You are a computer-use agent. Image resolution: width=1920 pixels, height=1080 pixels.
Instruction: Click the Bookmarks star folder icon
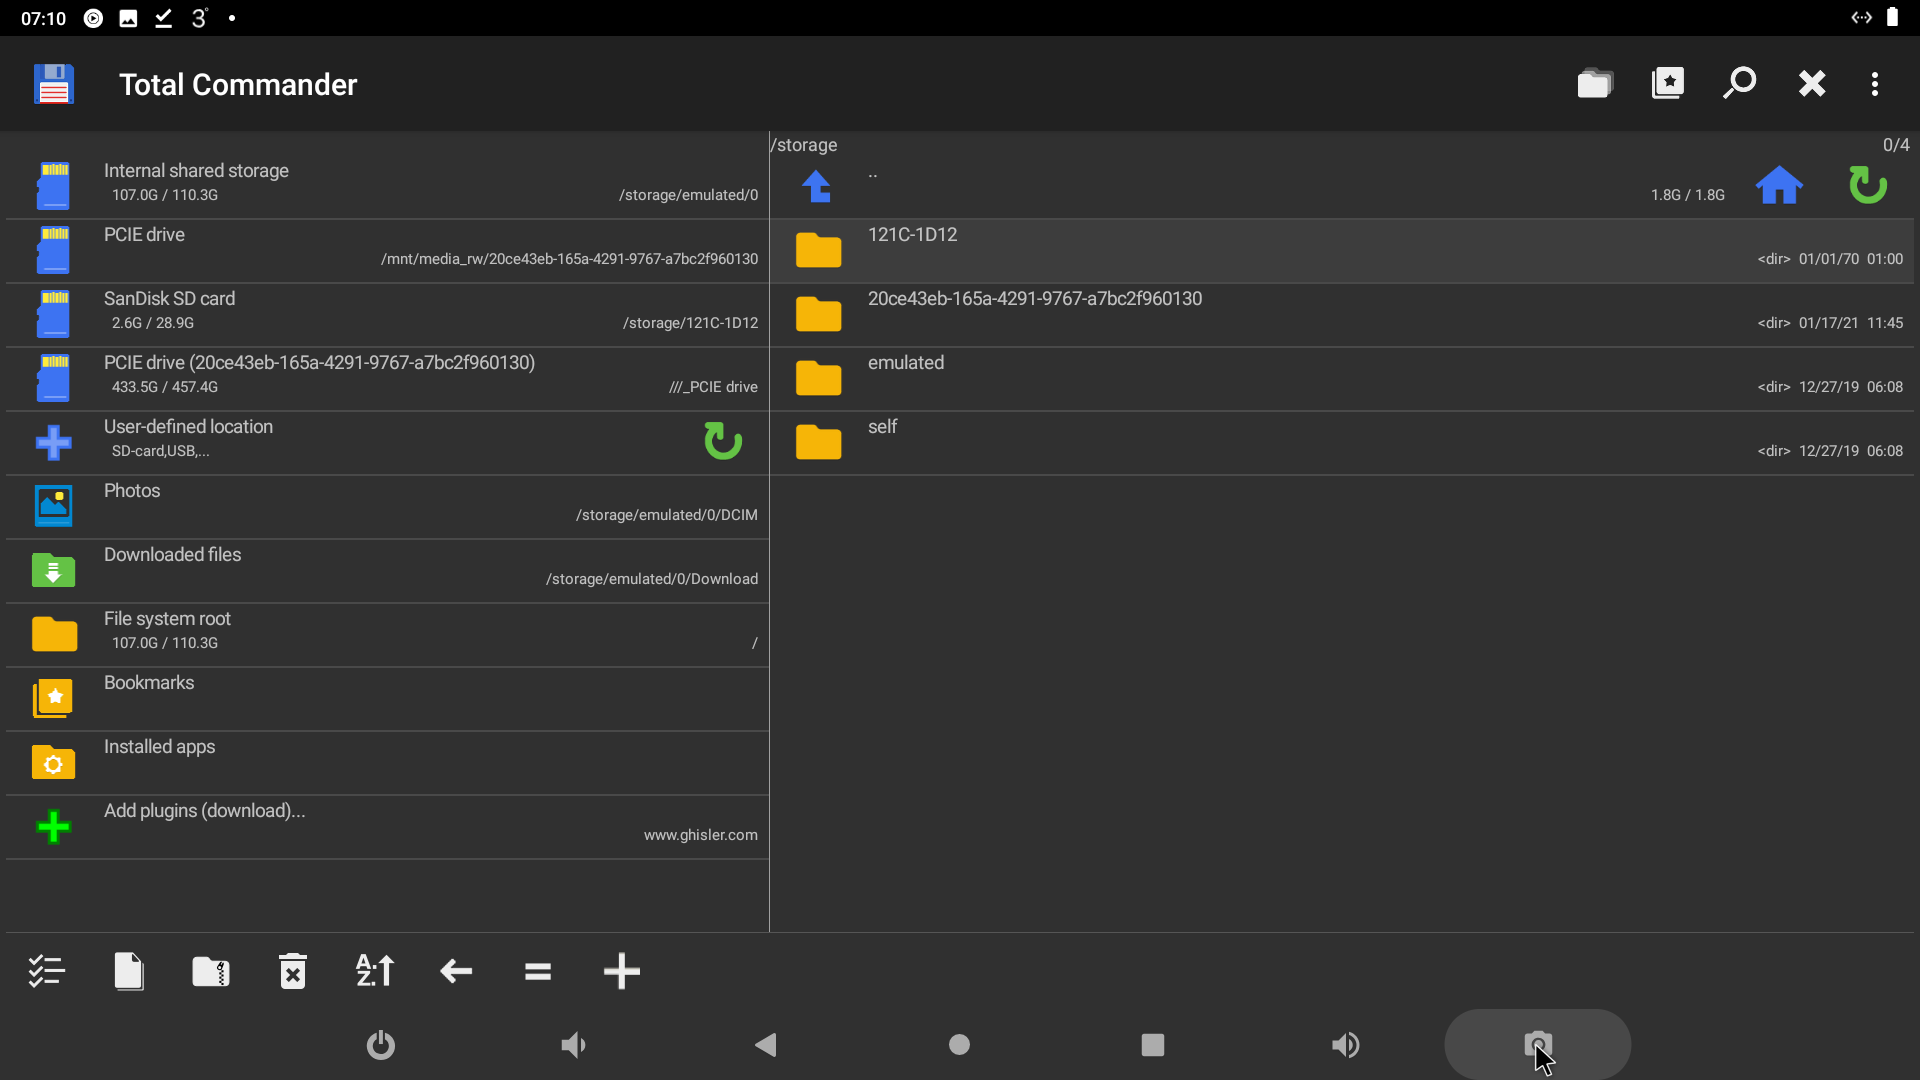pyautogui.click(x=53, y=698)
